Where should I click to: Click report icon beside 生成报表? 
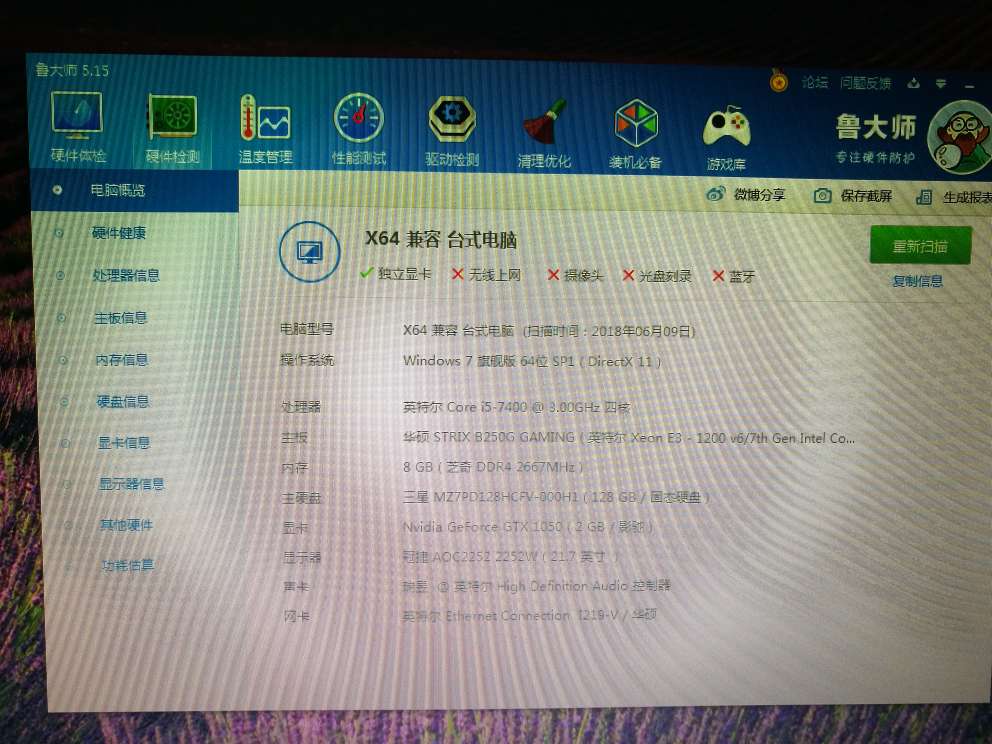[x=924, y=197]
